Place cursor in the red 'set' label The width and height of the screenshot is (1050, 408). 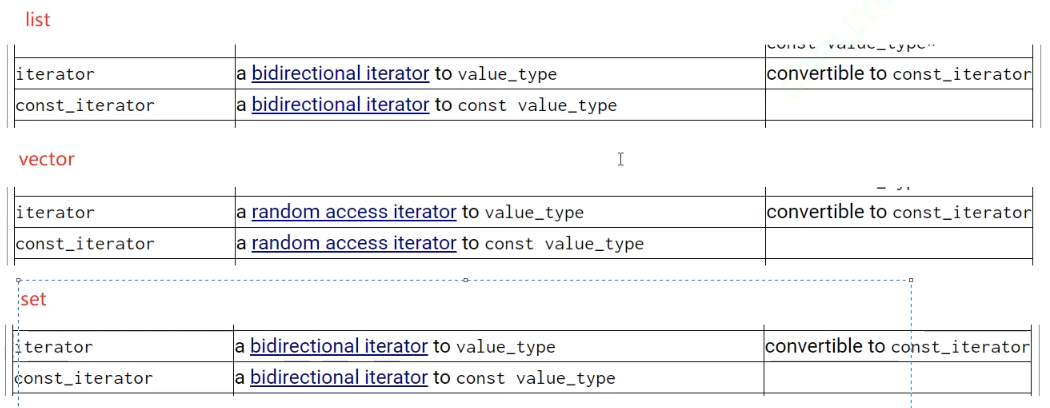(x=32, y=299)
